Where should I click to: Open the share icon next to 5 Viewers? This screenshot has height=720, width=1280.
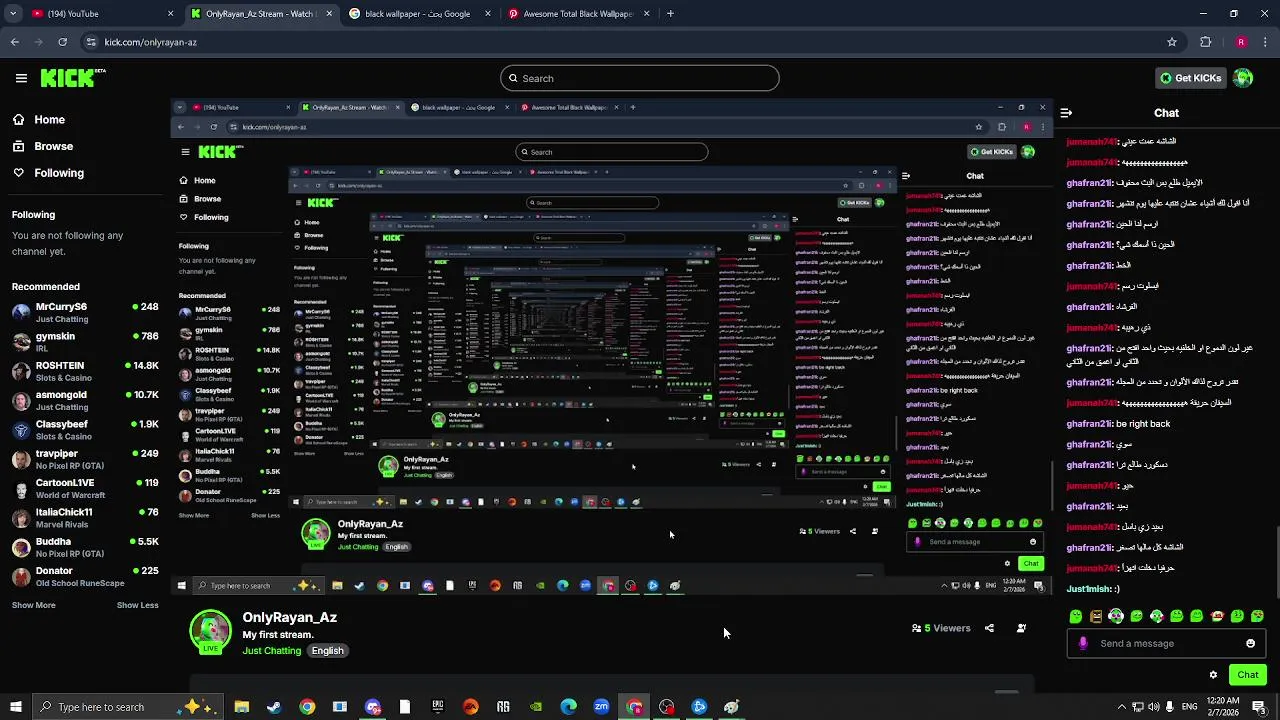[989, 628]
